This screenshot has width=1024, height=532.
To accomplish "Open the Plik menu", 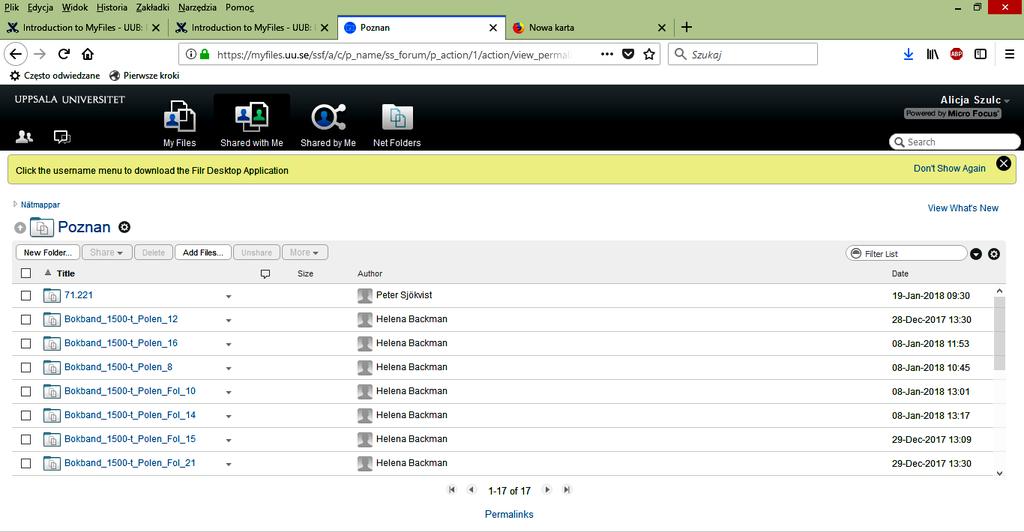I will [12, 7].
